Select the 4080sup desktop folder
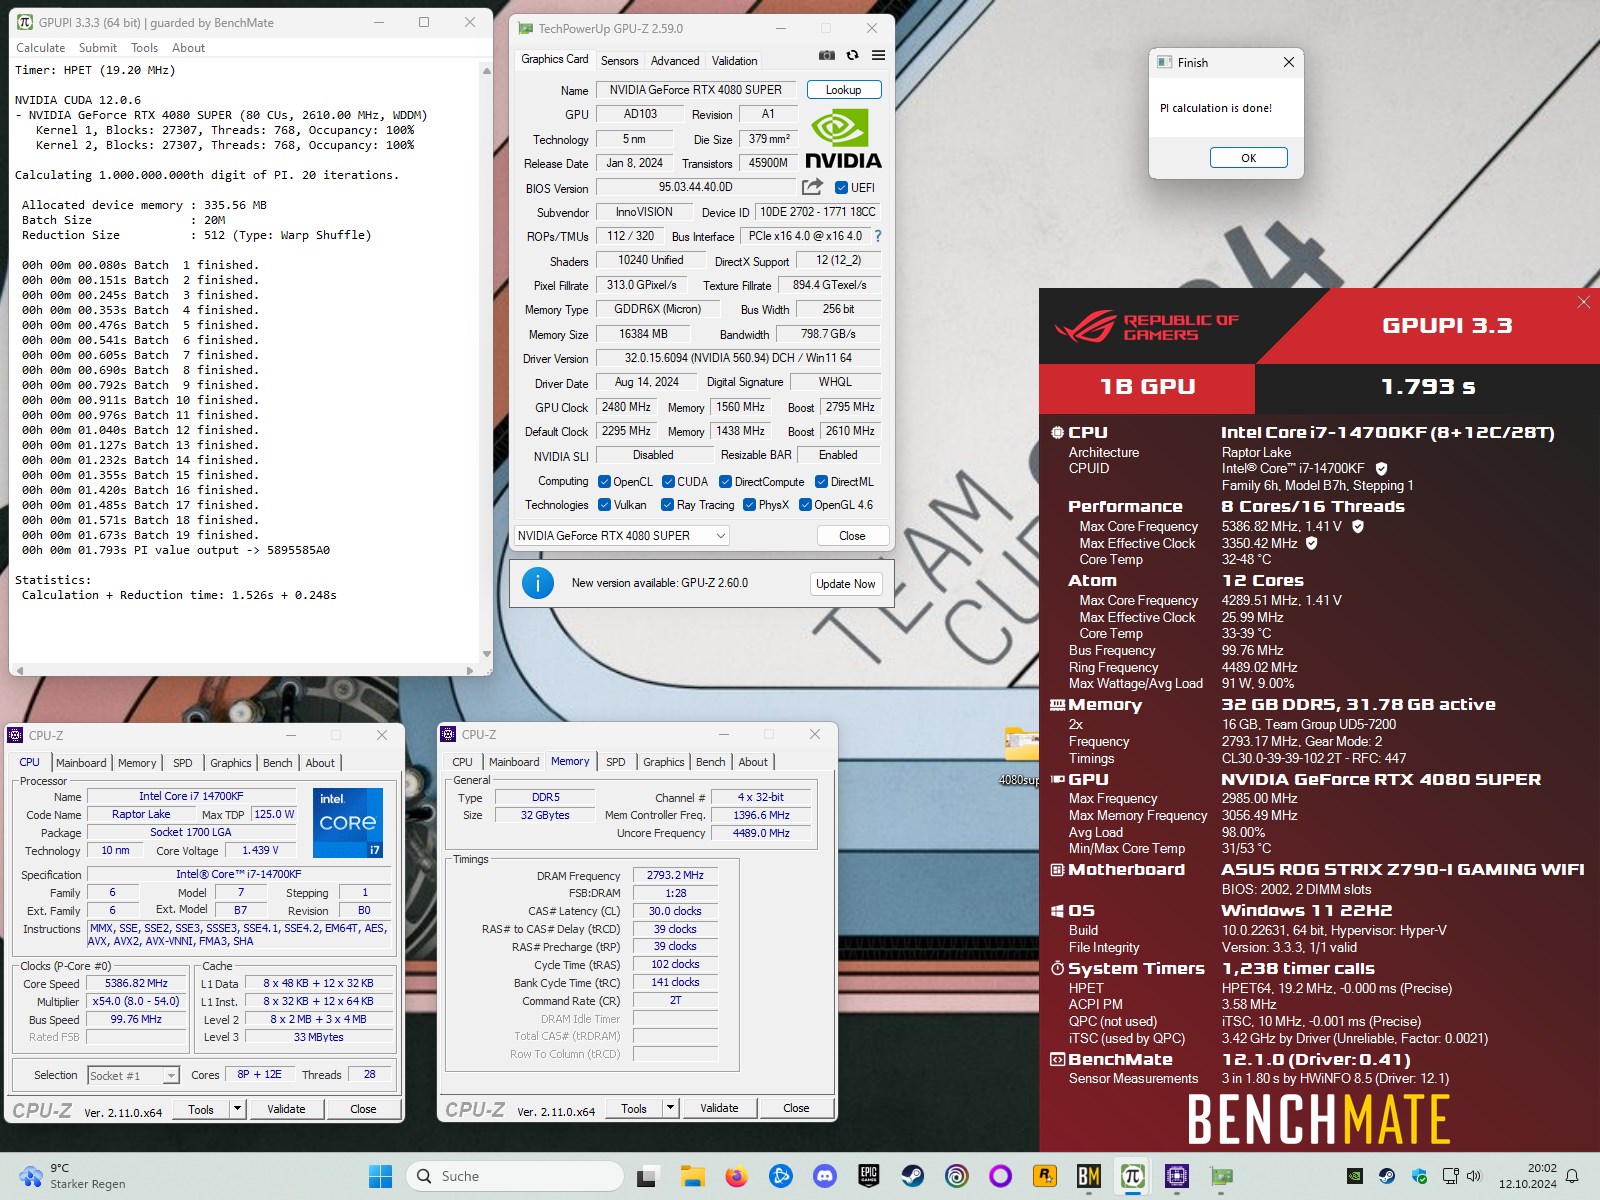Viewport: 1600px width, 1200px height. [x=1022, y=756]
